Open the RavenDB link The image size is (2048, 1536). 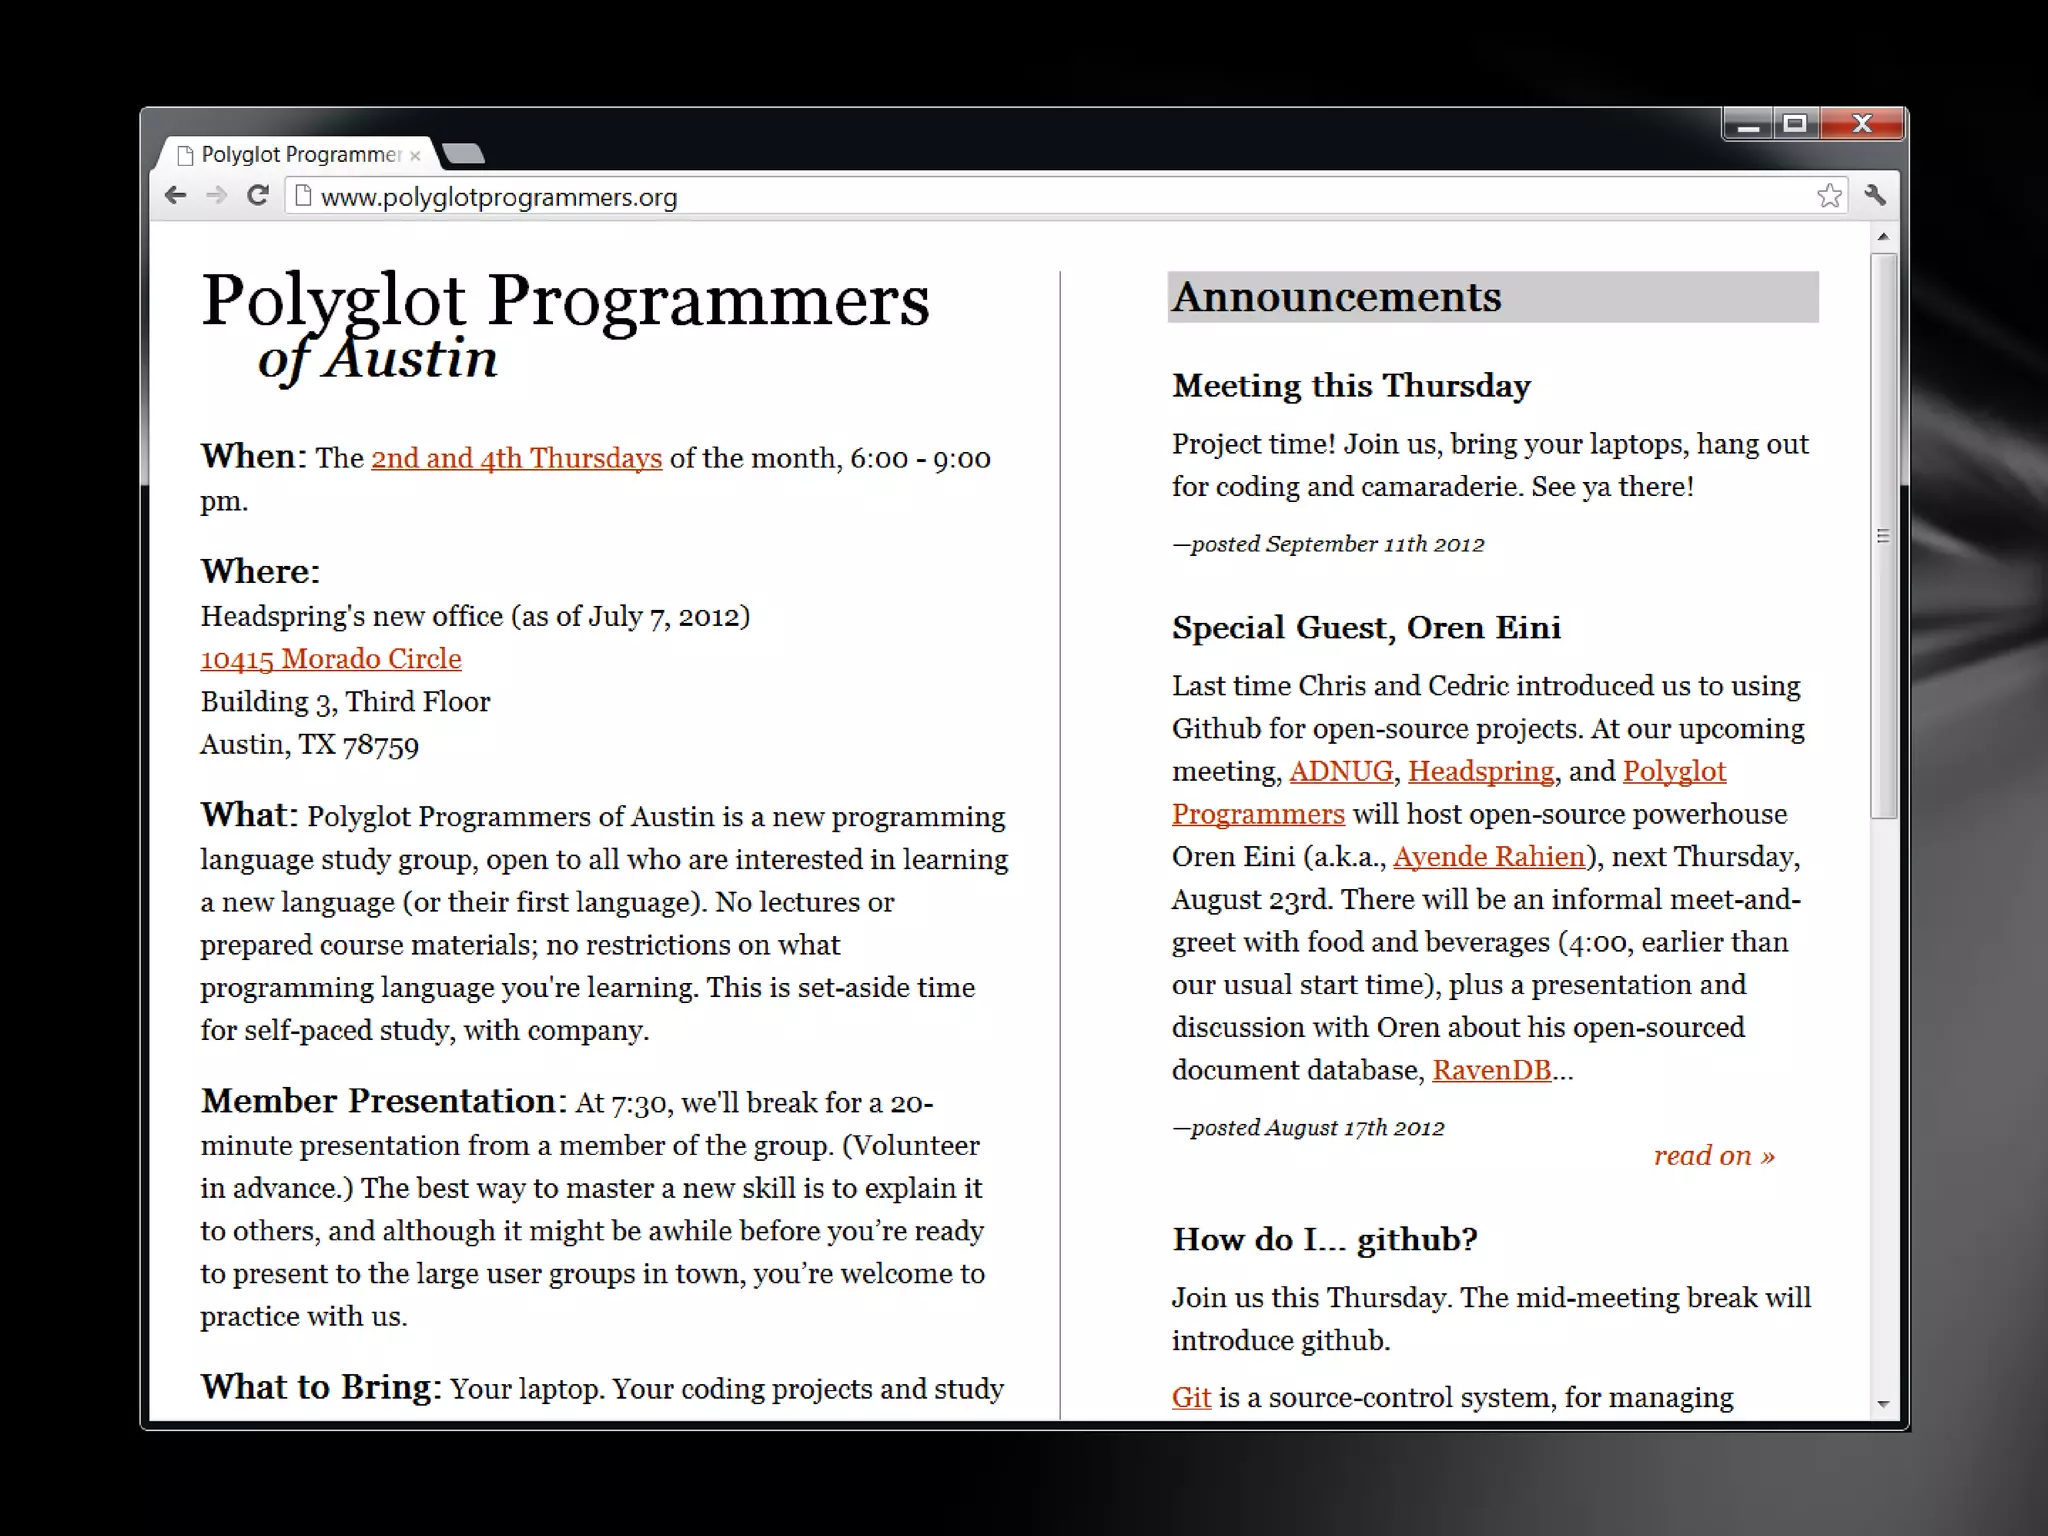pos(1491,1071)
